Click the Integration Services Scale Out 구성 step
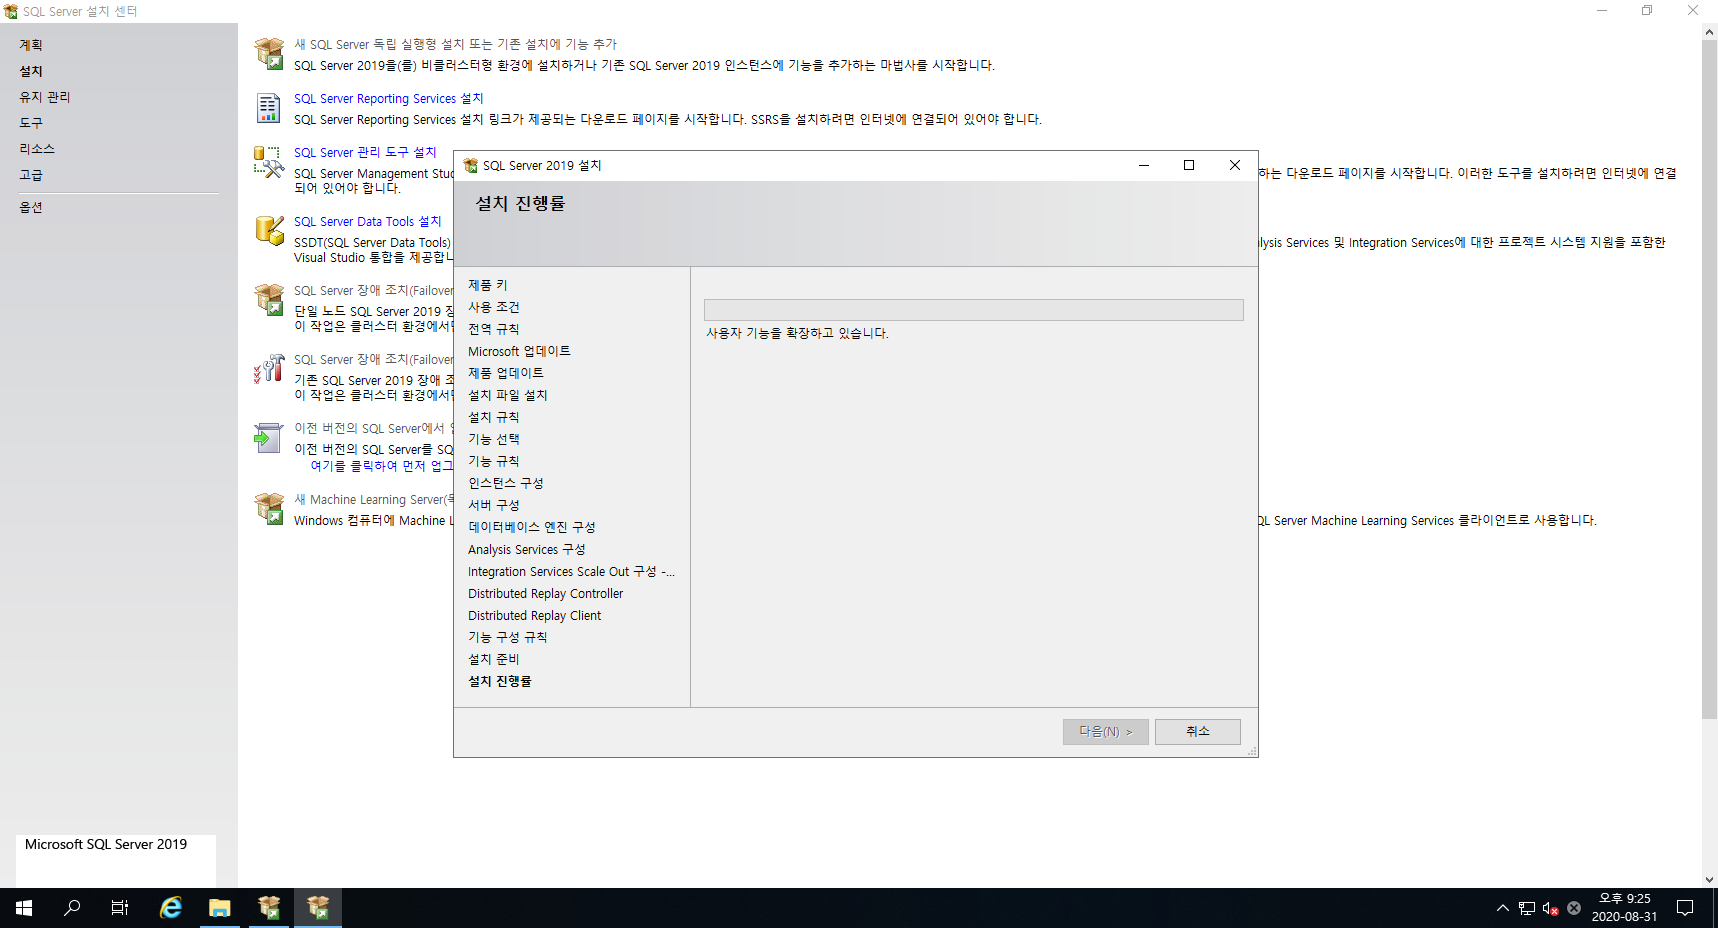 (571, 571)
